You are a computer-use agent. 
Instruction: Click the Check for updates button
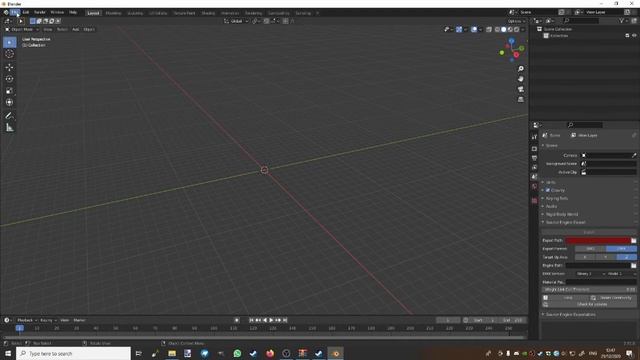[589, 304]
